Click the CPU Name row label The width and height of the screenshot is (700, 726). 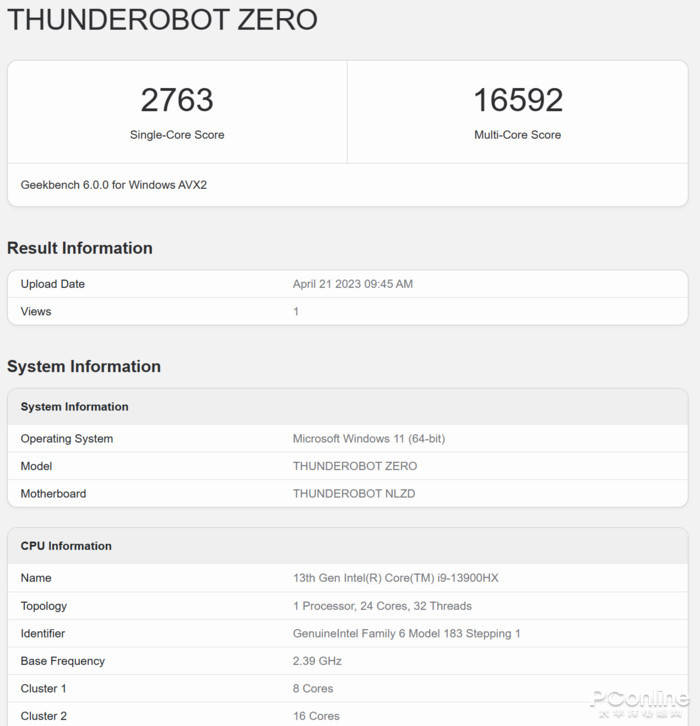36,578
